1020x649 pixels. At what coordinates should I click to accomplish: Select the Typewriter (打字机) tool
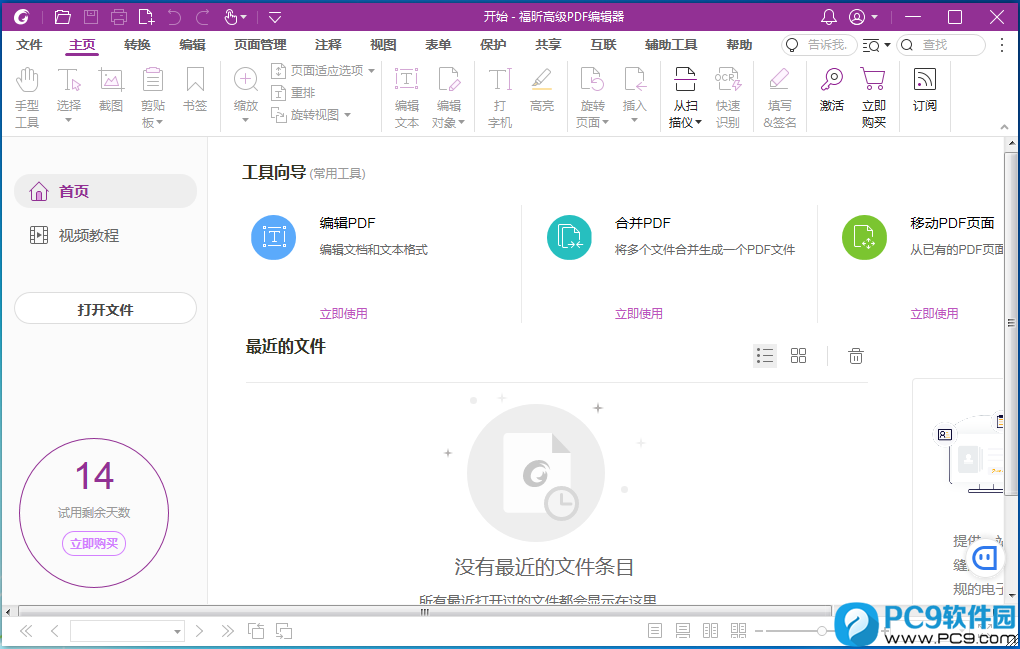click(x=500, y=98)
